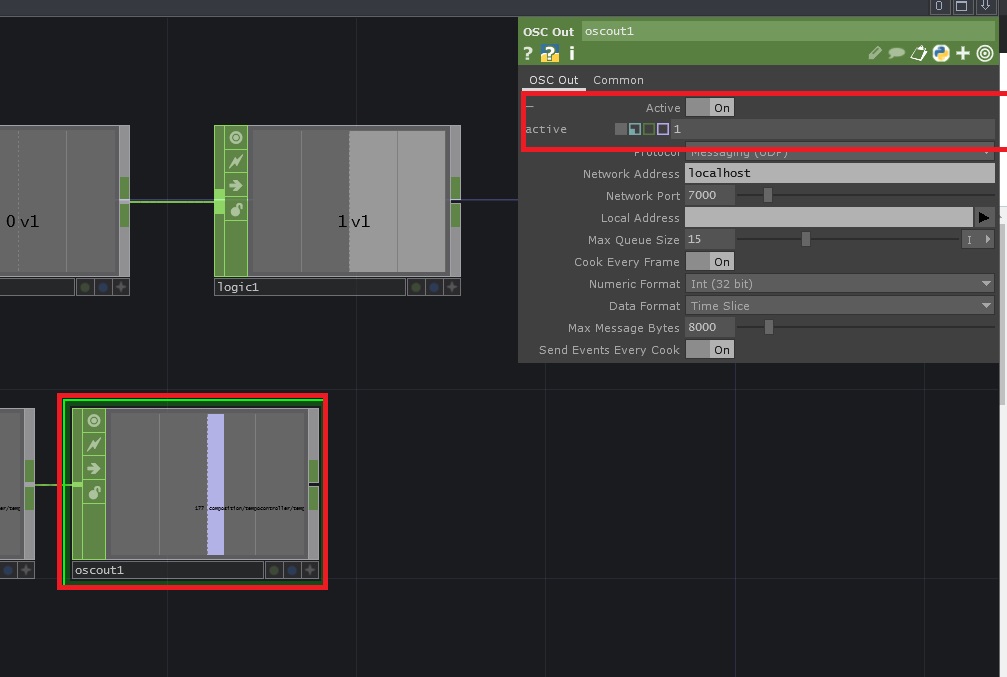
Task: Switch to the OSC Out tab
Action: [x=554, y=80]
